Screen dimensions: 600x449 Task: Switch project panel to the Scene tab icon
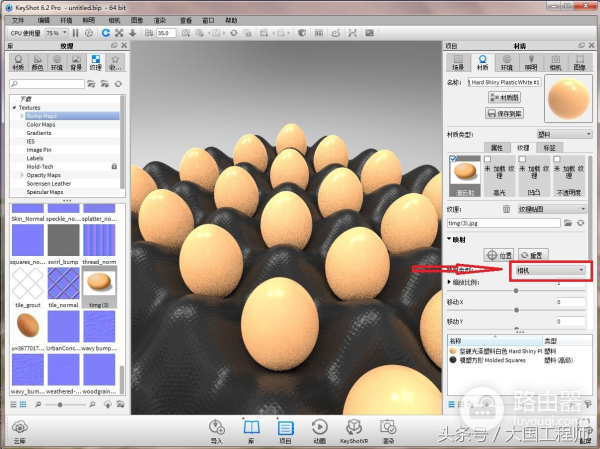click(x=458, y=62)
